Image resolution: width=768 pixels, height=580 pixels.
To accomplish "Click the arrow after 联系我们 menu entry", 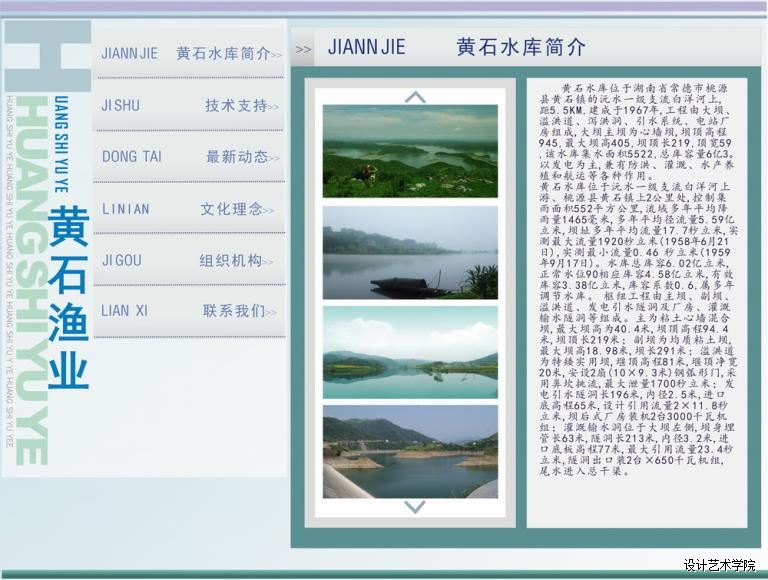I will click(273, 313).
